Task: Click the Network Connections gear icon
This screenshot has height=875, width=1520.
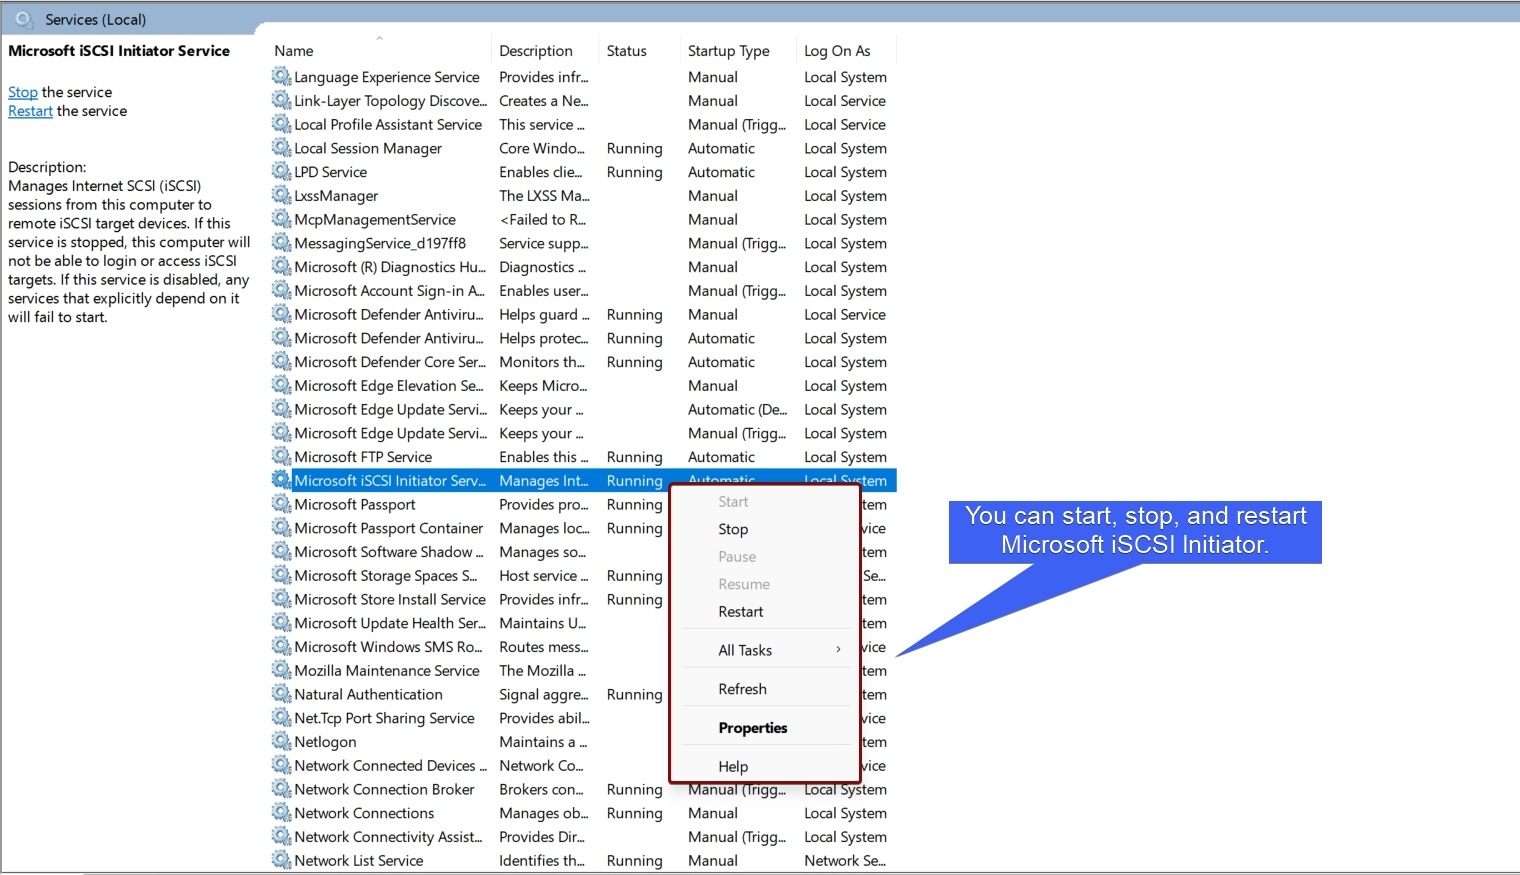Action: (281, 813)
